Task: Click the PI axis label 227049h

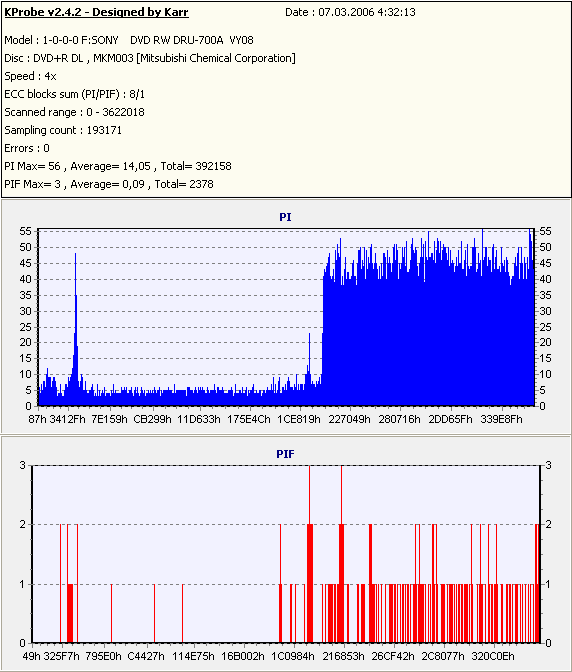Action: click(349, 419)
